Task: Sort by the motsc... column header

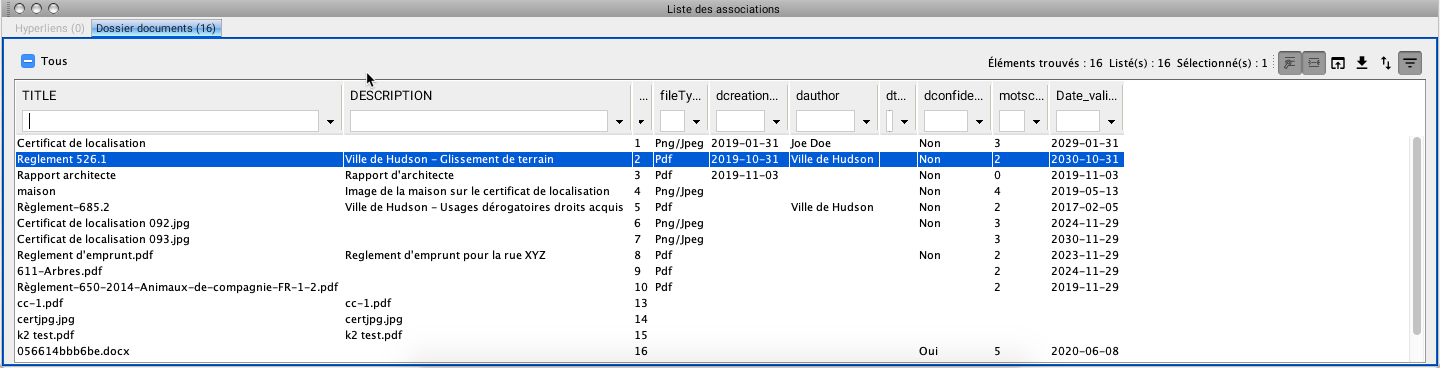Action: point(1020,96)
